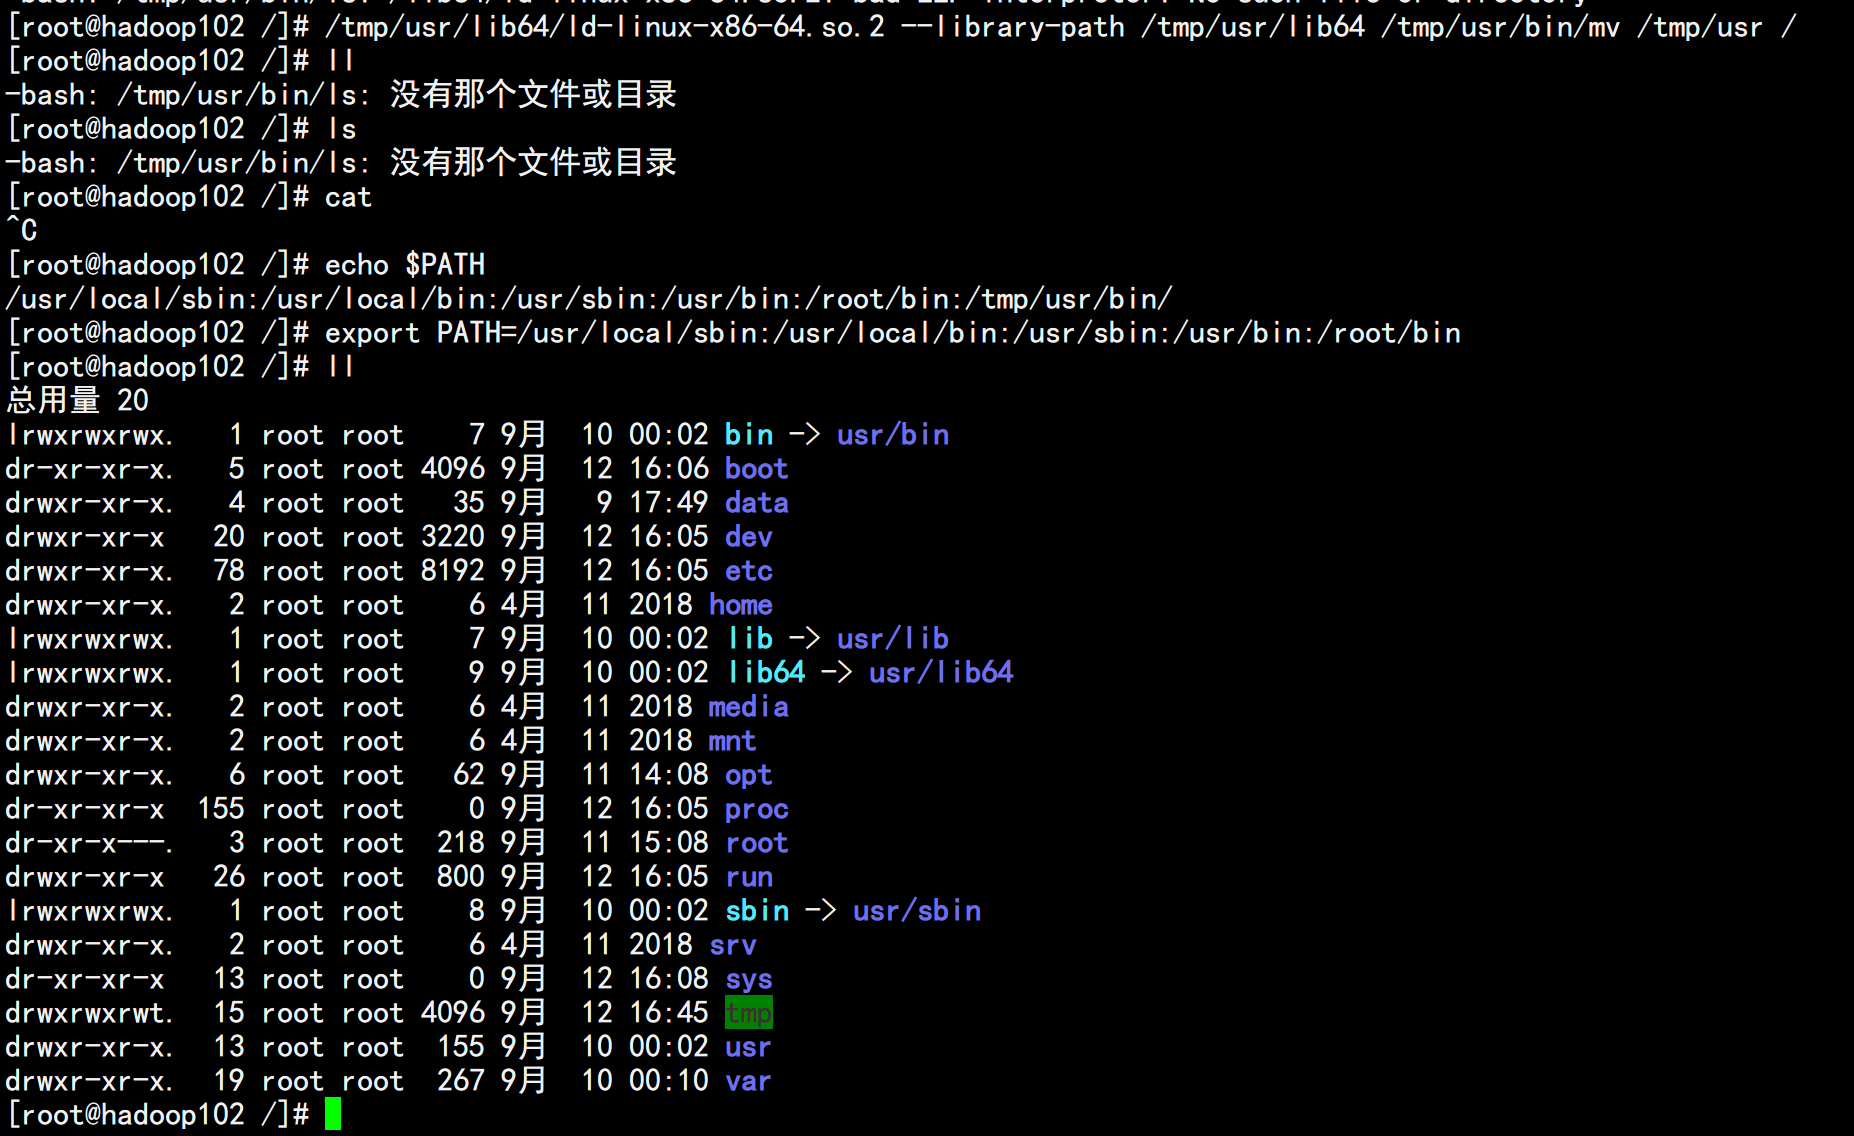Click the 'var' directory entry
This screenshot has height=1136, width=1854.
748,1081
